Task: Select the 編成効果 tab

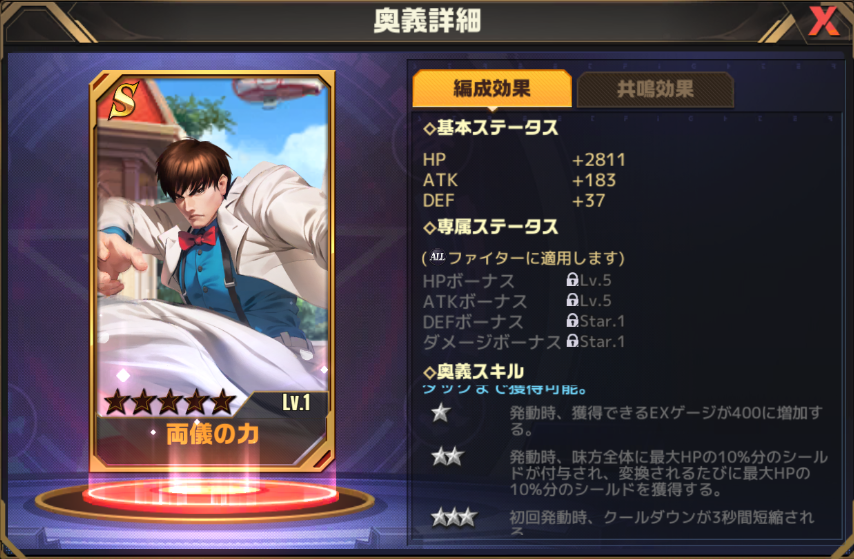Action: (x=492, y=88)
